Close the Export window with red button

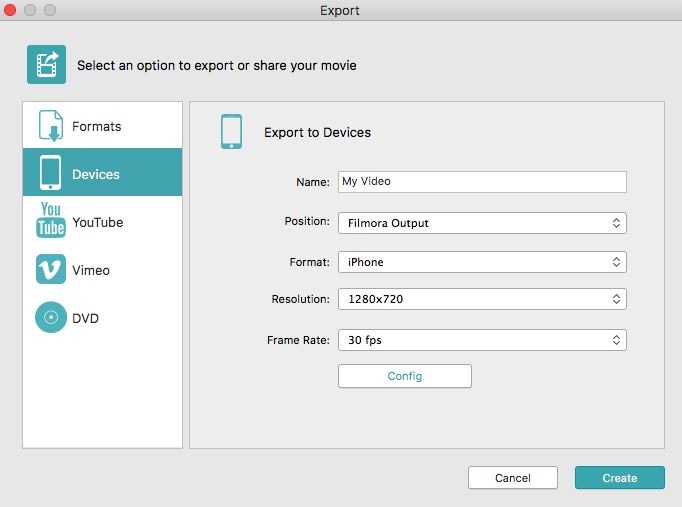coord(11,10)
